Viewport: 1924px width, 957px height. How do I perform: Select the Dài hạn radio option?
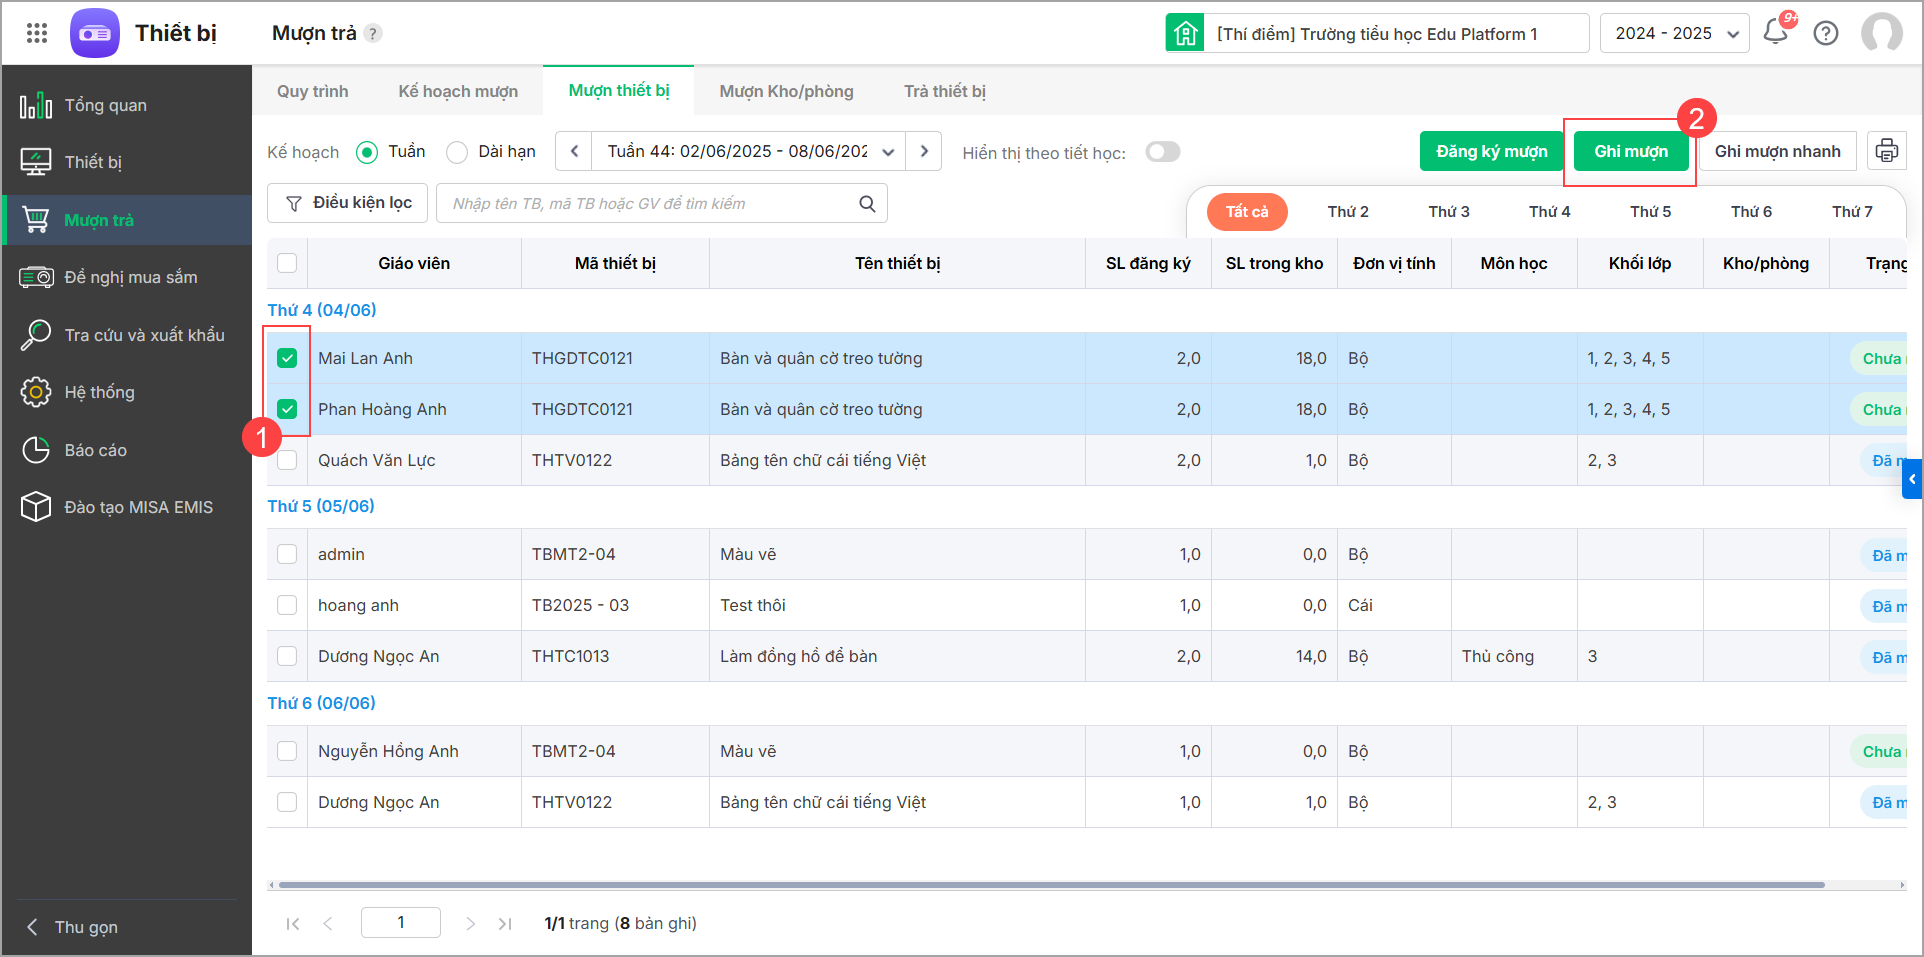[457, 152]
